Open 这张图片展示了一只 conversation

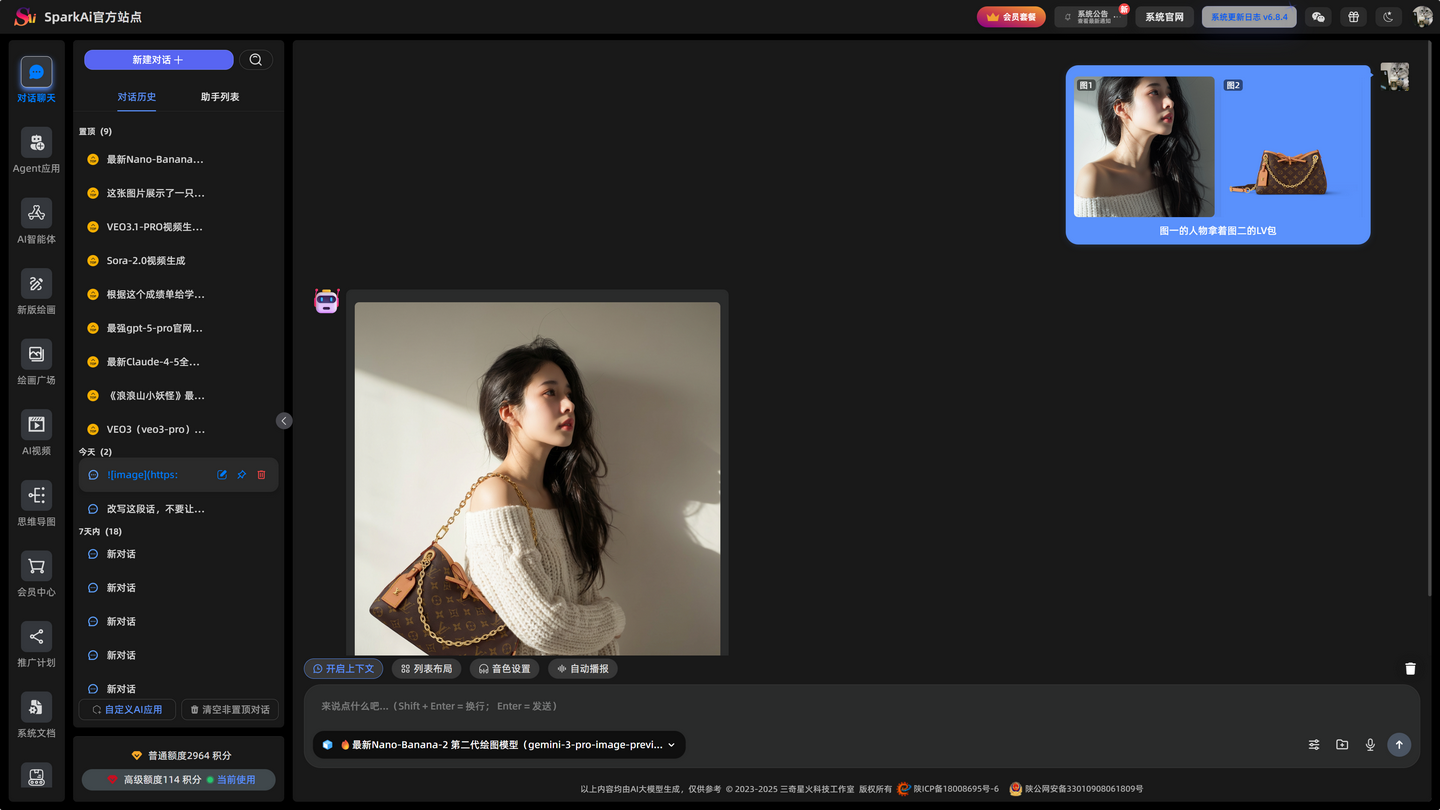[178, 193]
